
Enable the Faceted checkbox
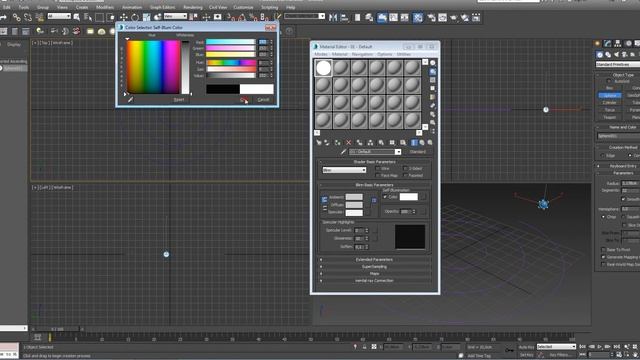coord(405,176)
